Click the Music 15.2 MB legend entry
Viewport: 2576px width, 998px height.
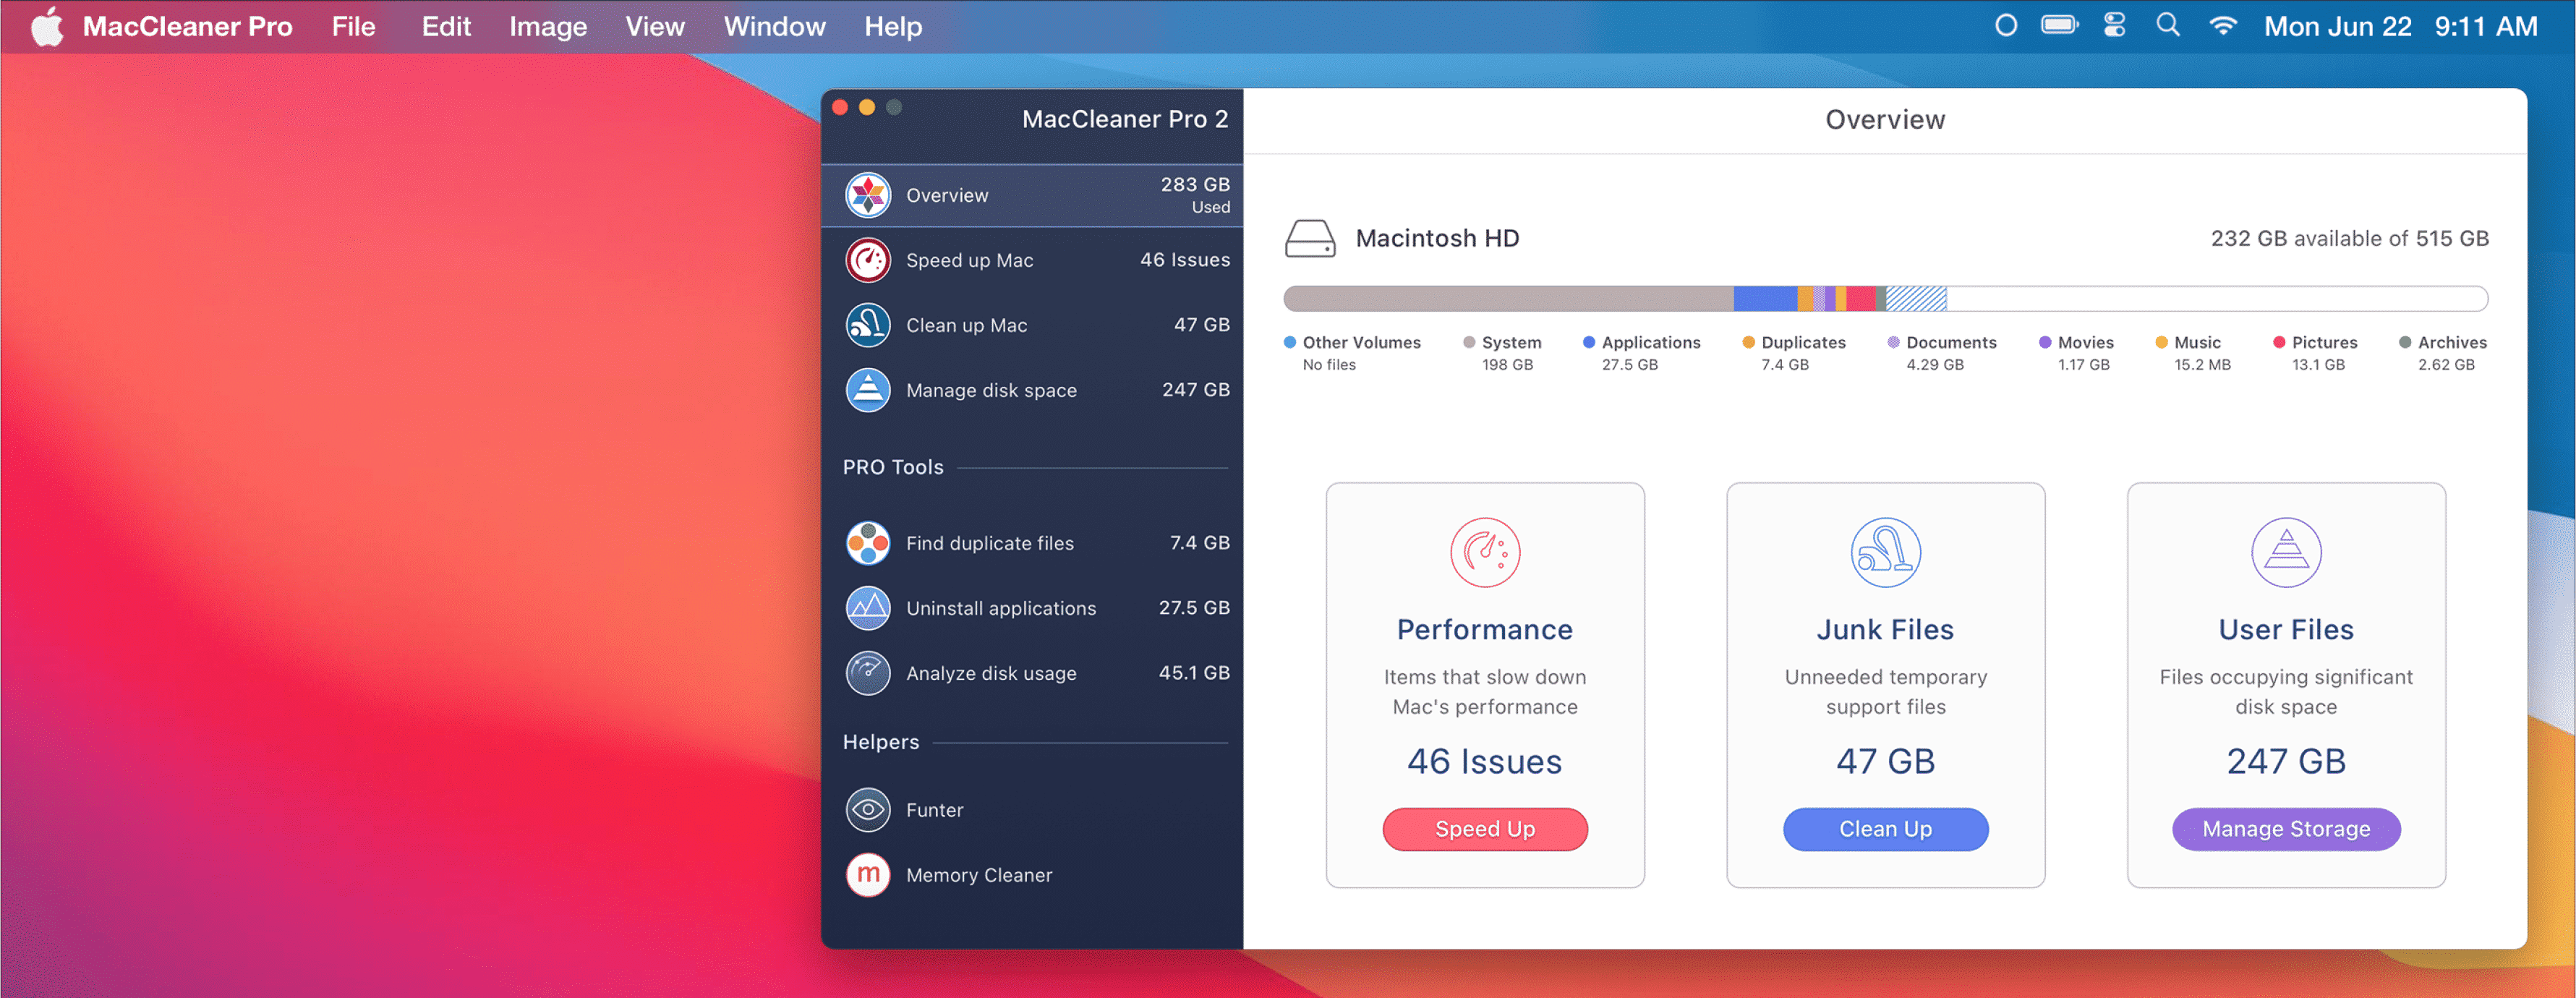point(2194,353)
